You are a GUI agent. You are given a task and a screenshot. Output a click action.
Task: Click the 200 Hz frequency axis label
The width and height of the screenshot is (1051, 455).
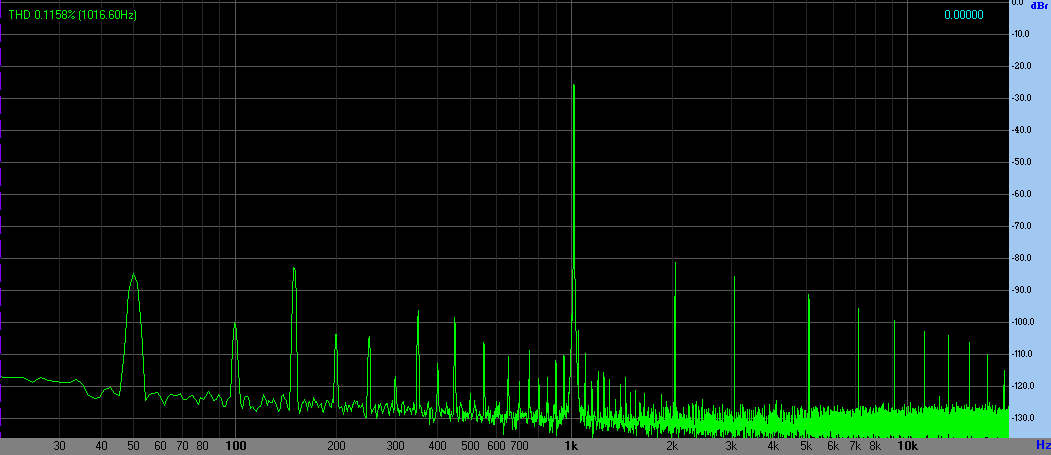coord(336,446)
